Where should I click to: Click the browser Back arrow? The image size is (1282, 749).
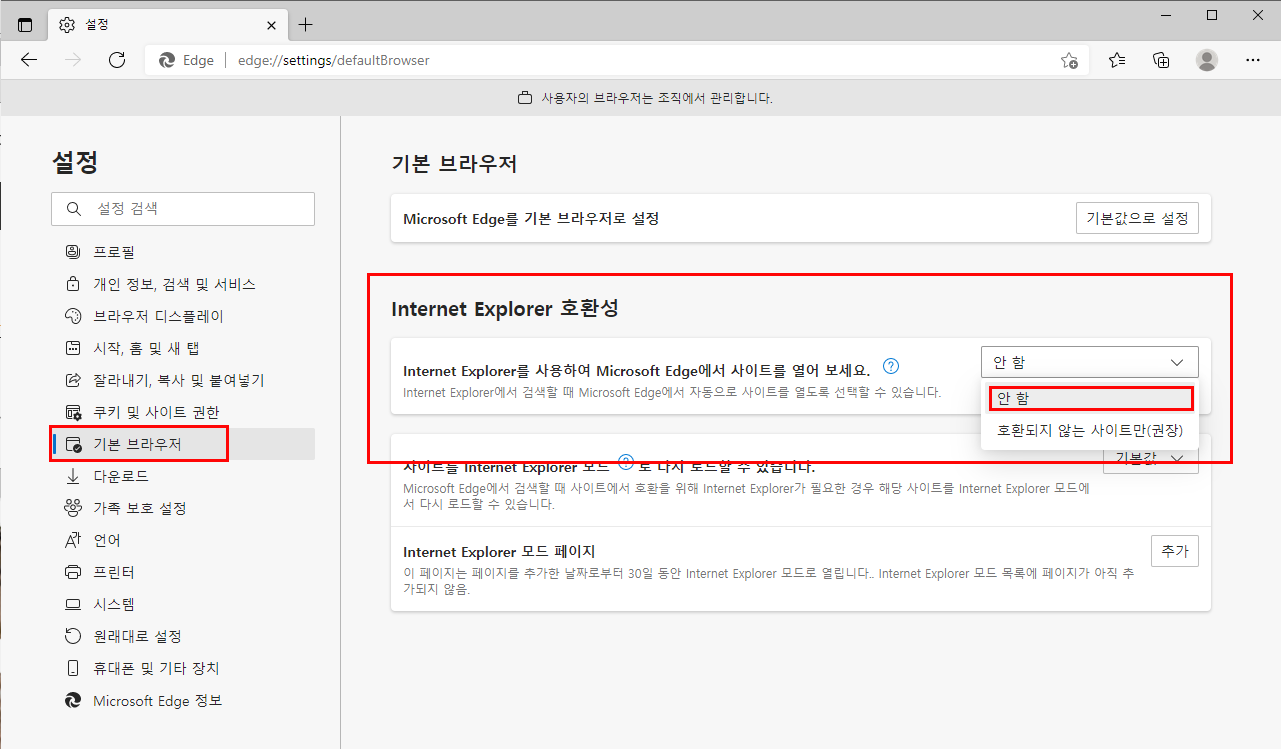[29, 60]
